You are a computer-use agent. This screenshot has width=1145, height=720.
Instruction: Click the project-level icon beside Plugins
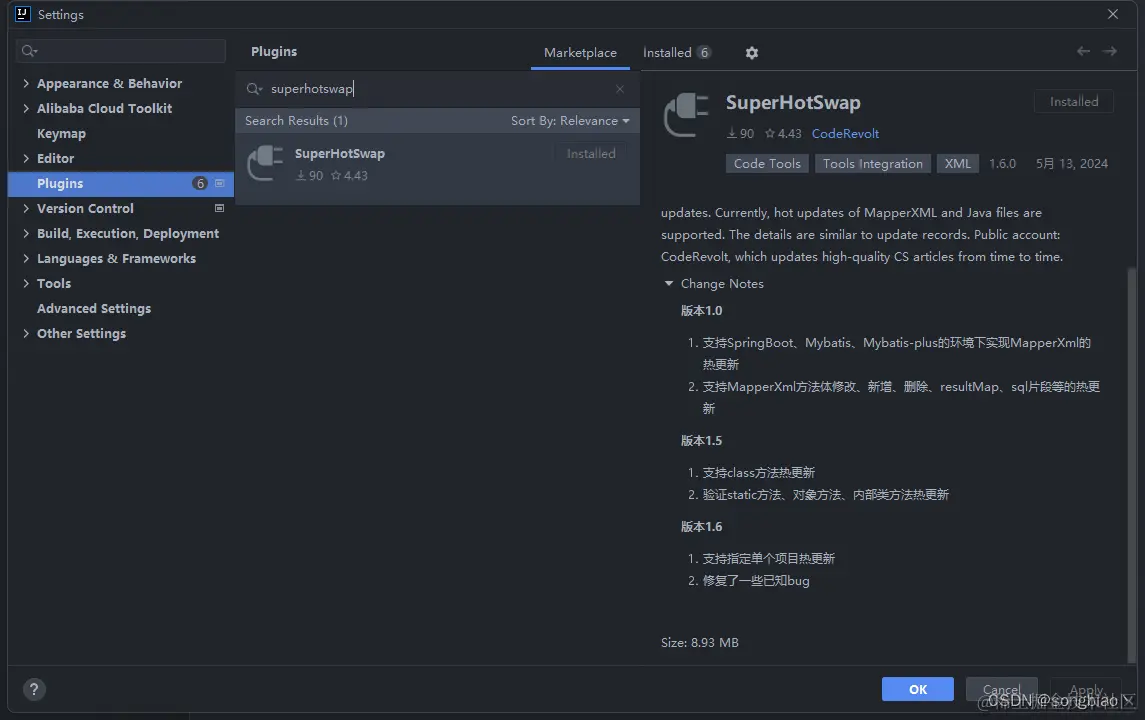coord(219,183)
